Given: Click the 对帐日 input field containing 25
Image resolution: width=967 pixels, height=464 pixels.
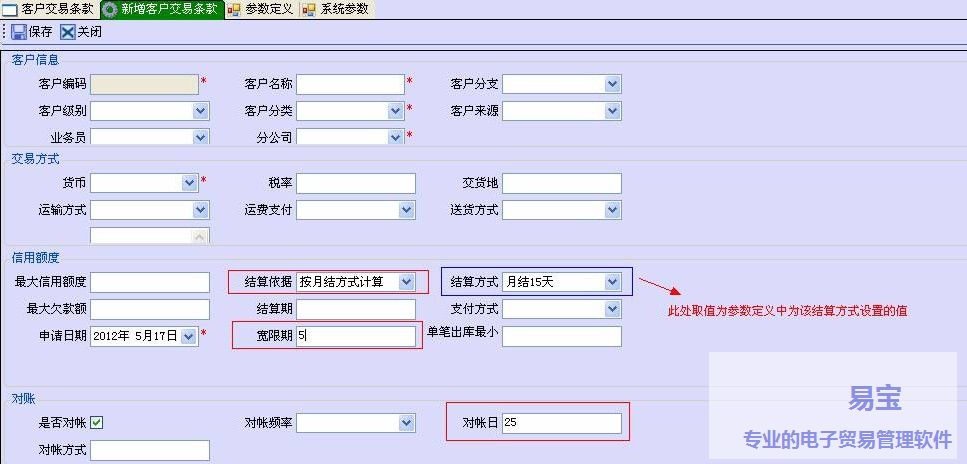Looking at the screenshot, I should 561,423.
